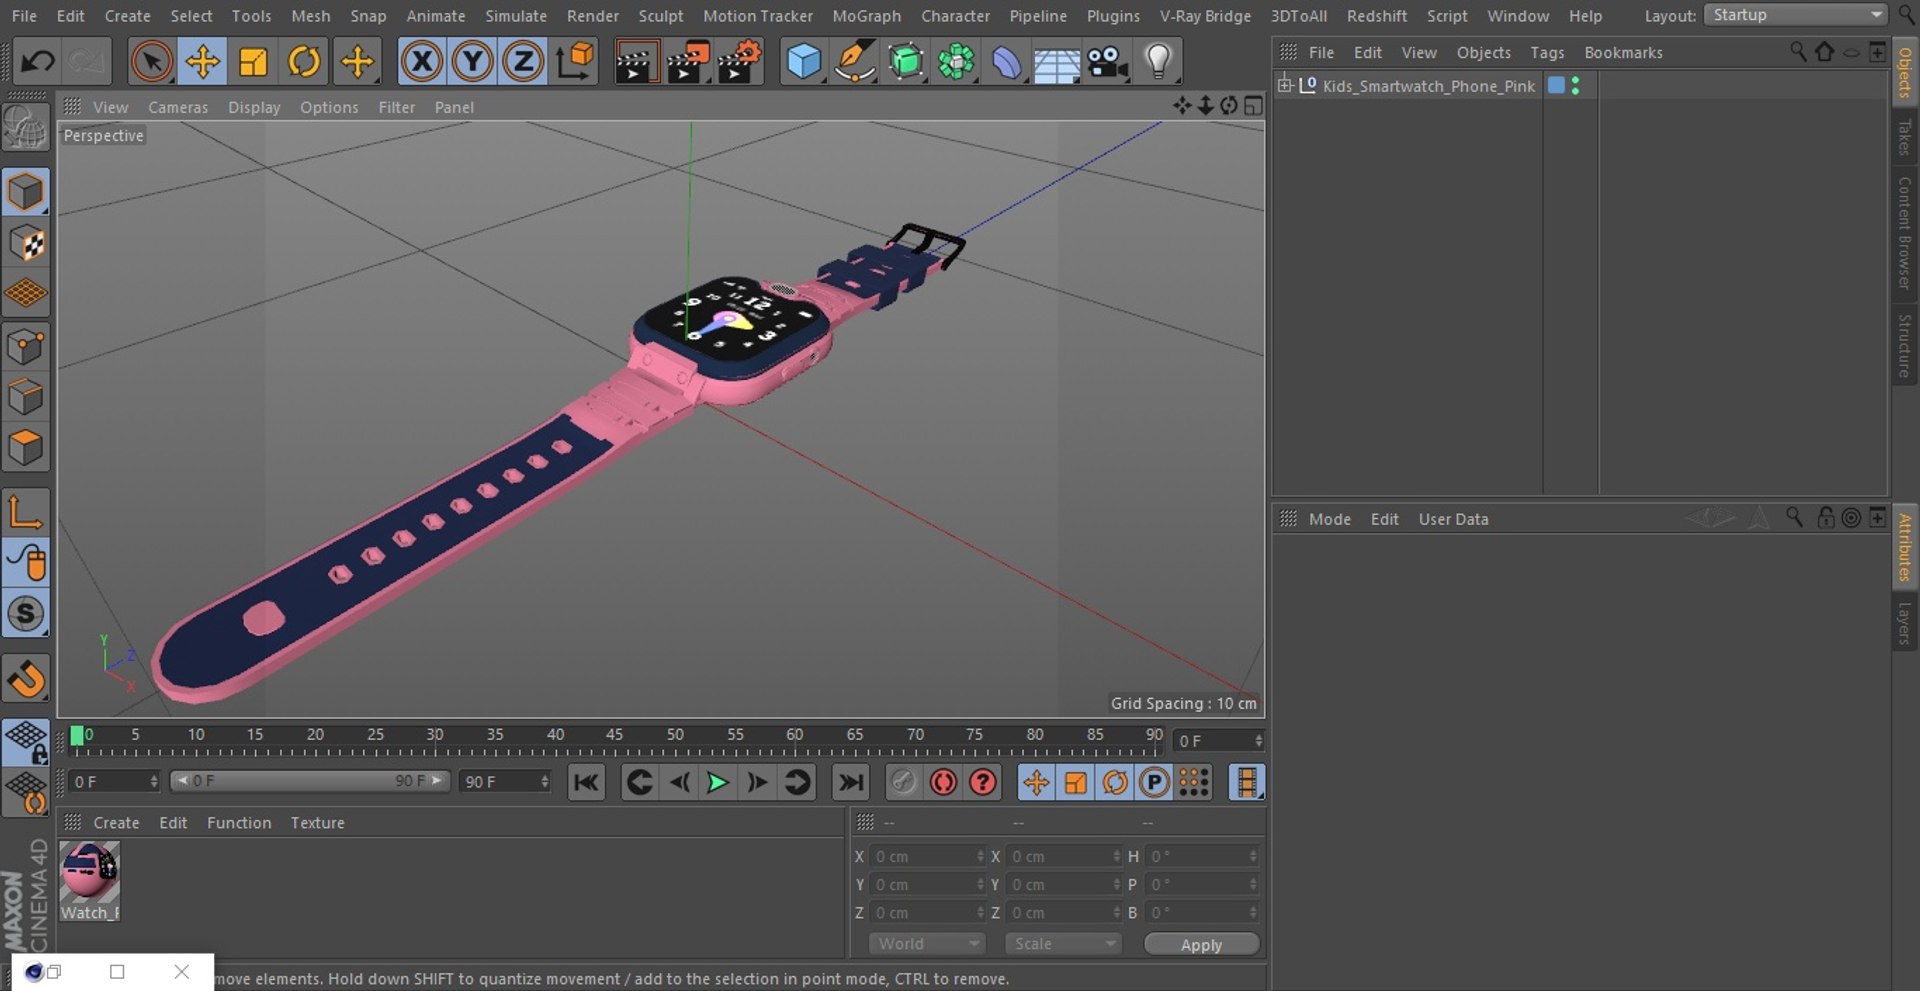Toggle Y-axis lock
1920x991 pixels.
(472, 62)
